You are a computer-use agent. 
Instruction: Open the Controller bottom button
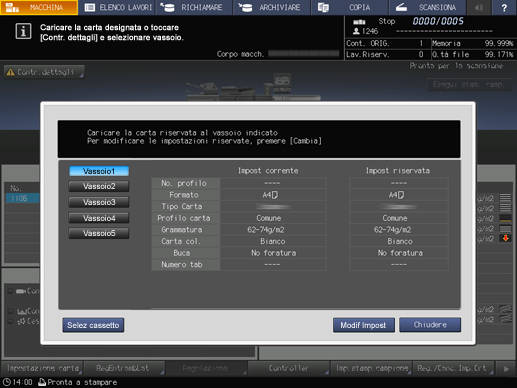pos(289,368)
